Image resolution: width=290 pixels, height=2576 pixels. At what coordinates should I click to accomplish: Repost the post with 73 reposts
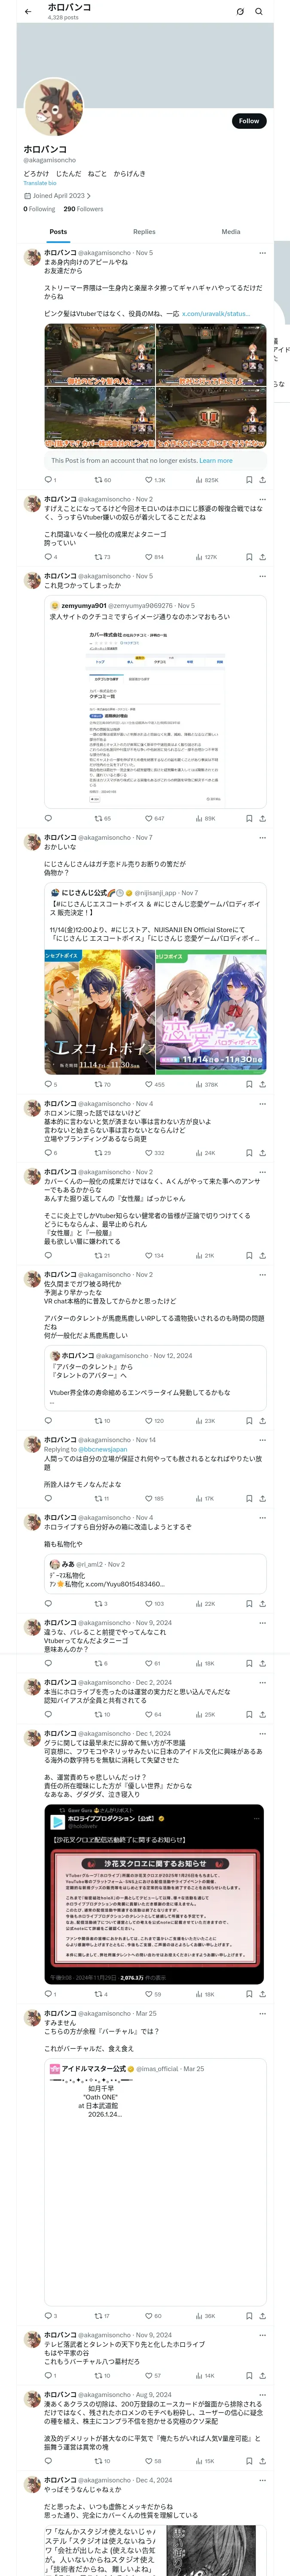97,557
